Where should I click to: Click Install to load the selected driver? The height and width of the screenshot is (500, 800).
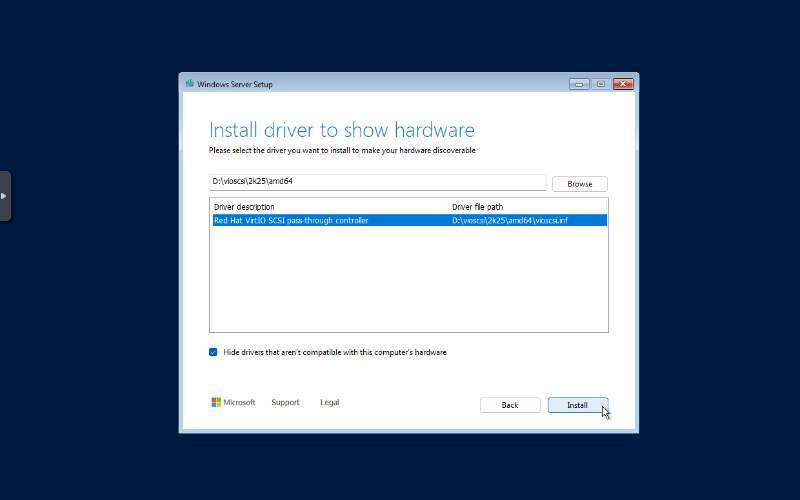[577, 405]
